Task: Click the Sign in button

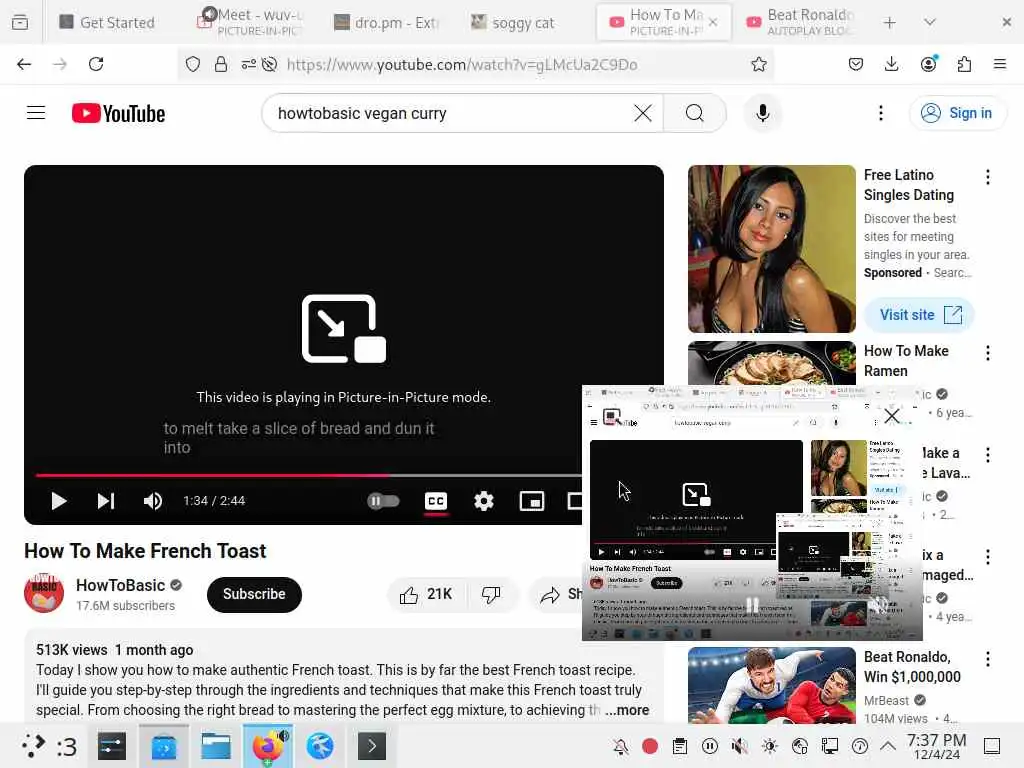Action: [957, 113]
